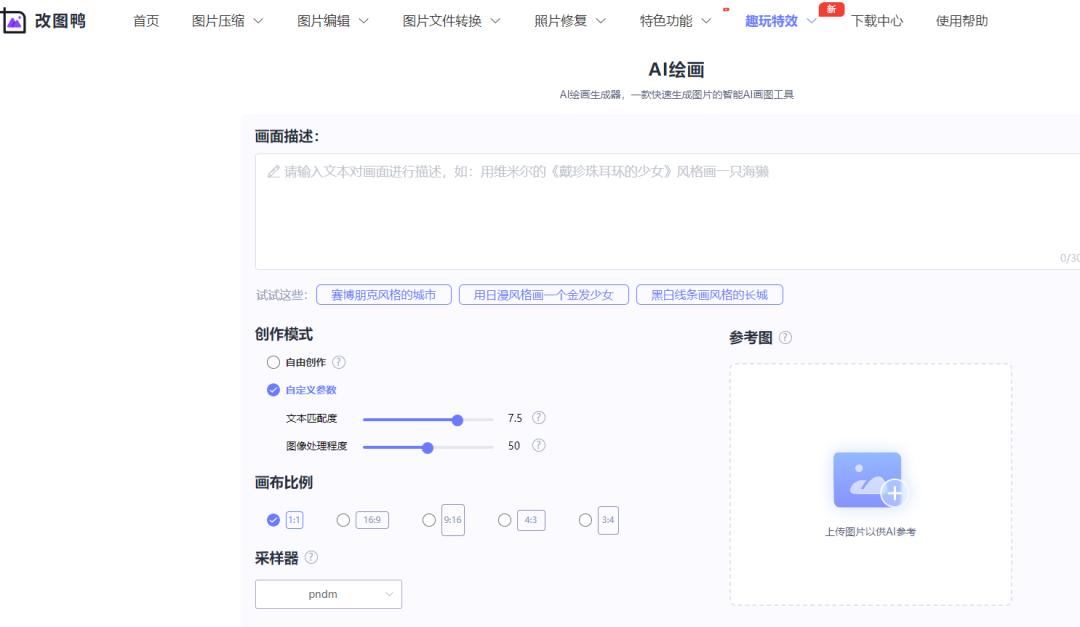Click the pencil icon in the description box
Image resolution: width=1080 pixels, height=627 pixels.
click(x=274, y=171)
